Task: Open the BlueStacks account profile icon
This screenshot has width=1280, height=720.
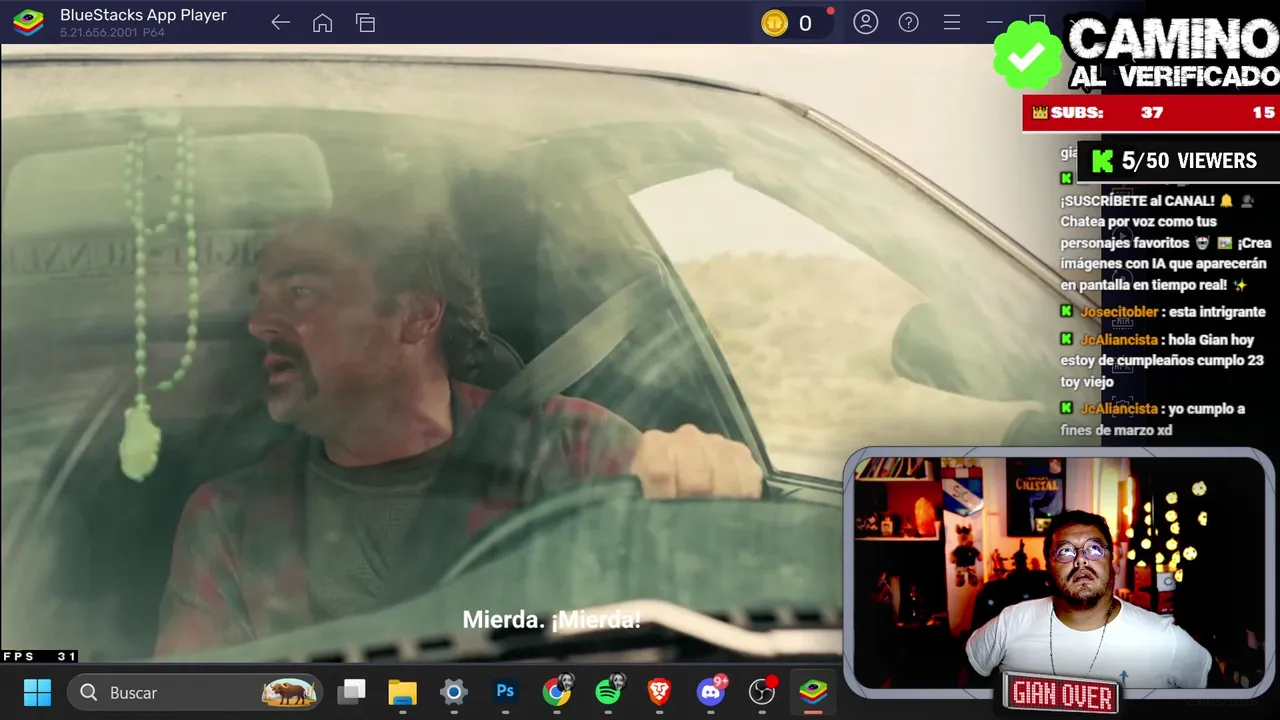Action: pyautogui.click(x=865, y=22)
